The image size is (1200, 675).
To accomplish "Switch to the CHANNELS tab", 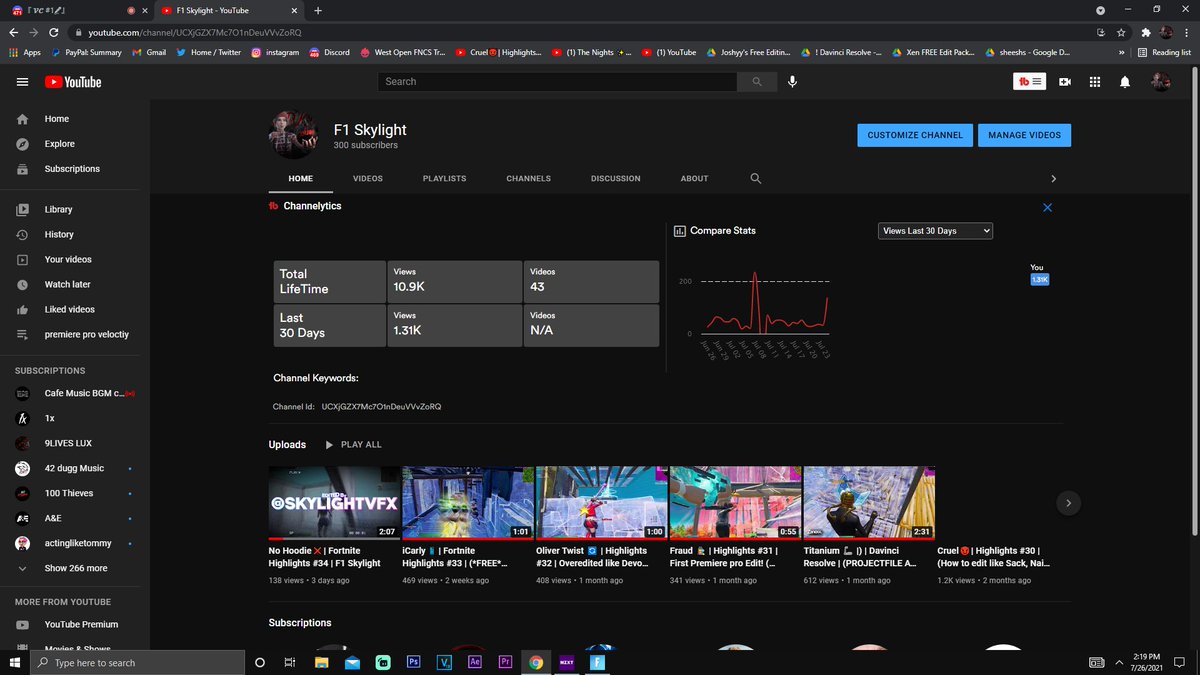I will click(x=528, y=179).
